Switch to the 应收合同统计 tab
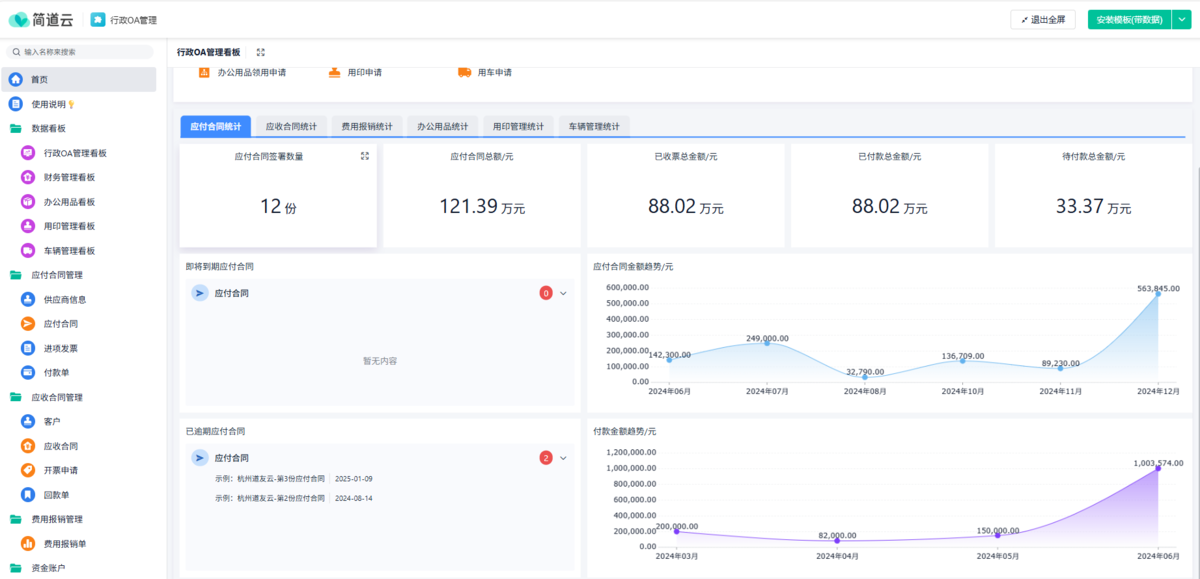The width and height of the screenshot is (1200, 579). pyautogui.click(x=289, y=127)
